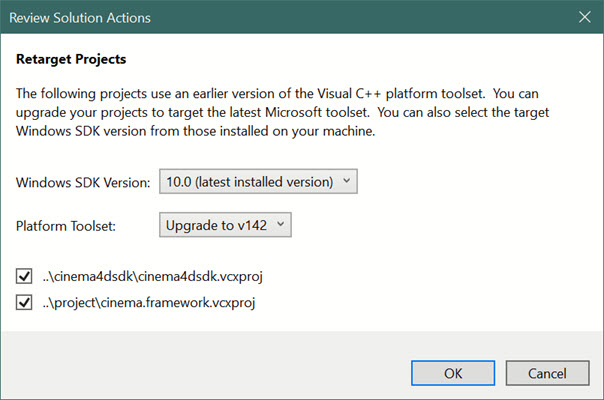Click the resize grip in dialog corner

pos(597,393)
